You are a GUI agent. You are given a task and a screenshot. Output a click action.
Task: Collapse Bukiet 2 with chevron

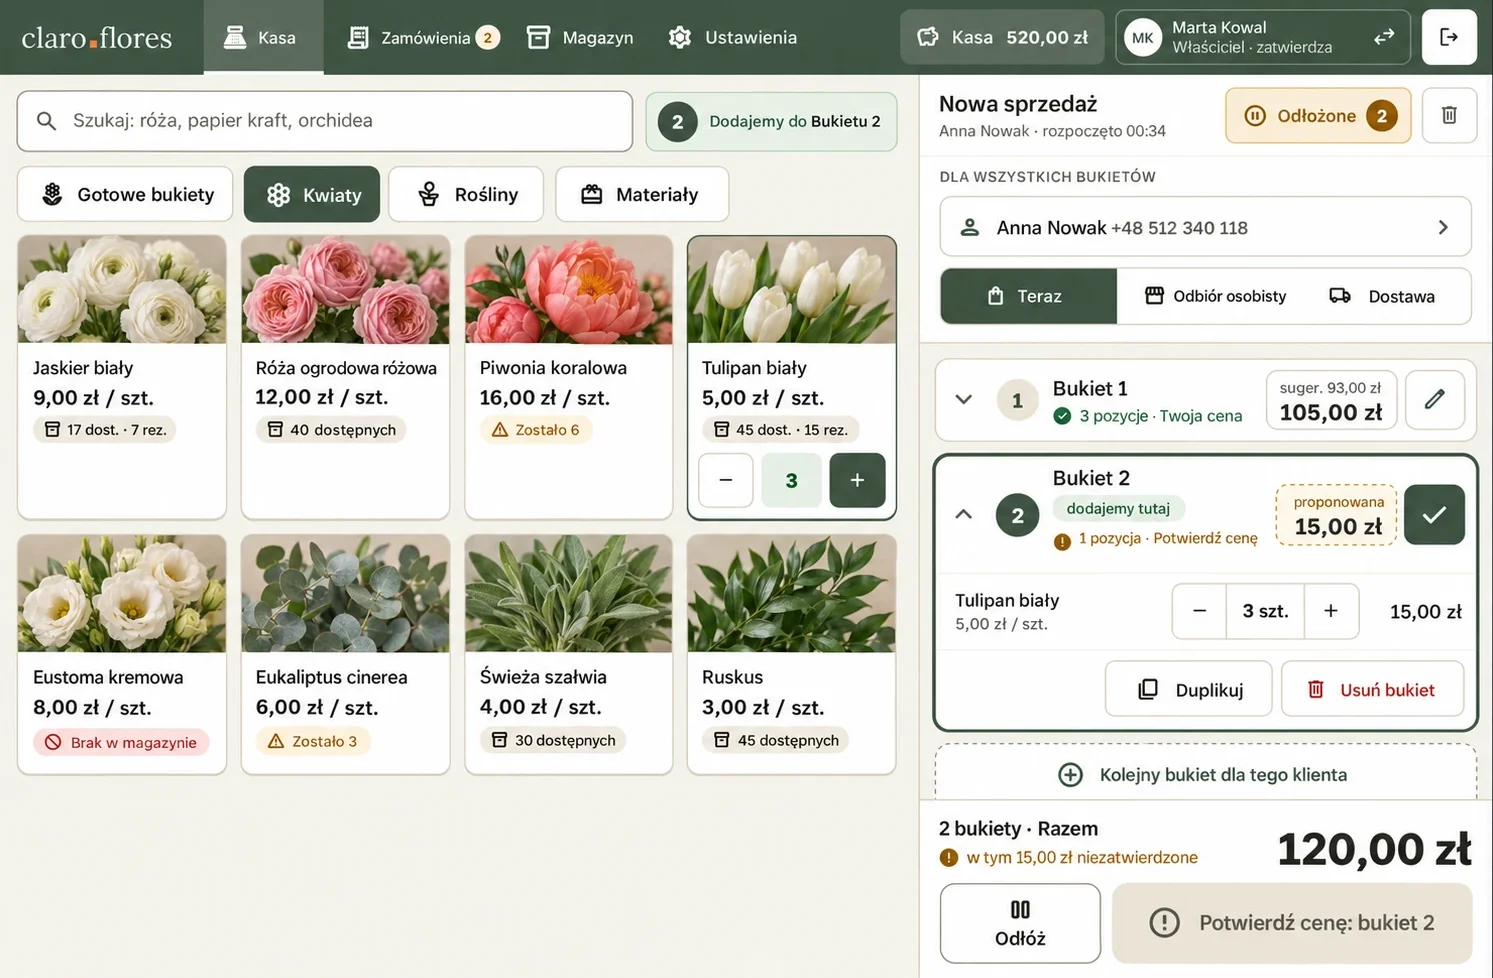[963, 514]
